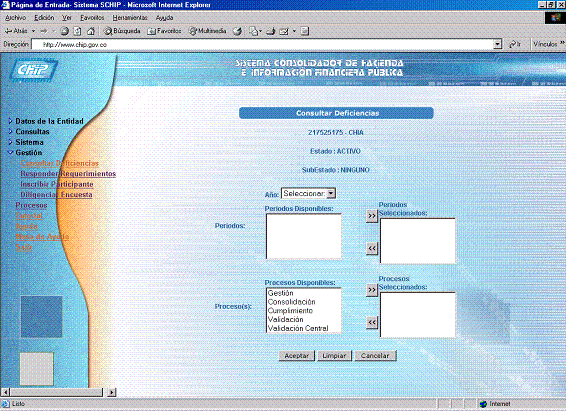Click the Aceptar button
The width and height of the screenshot is (566, 411).
(x=297, y=356)
